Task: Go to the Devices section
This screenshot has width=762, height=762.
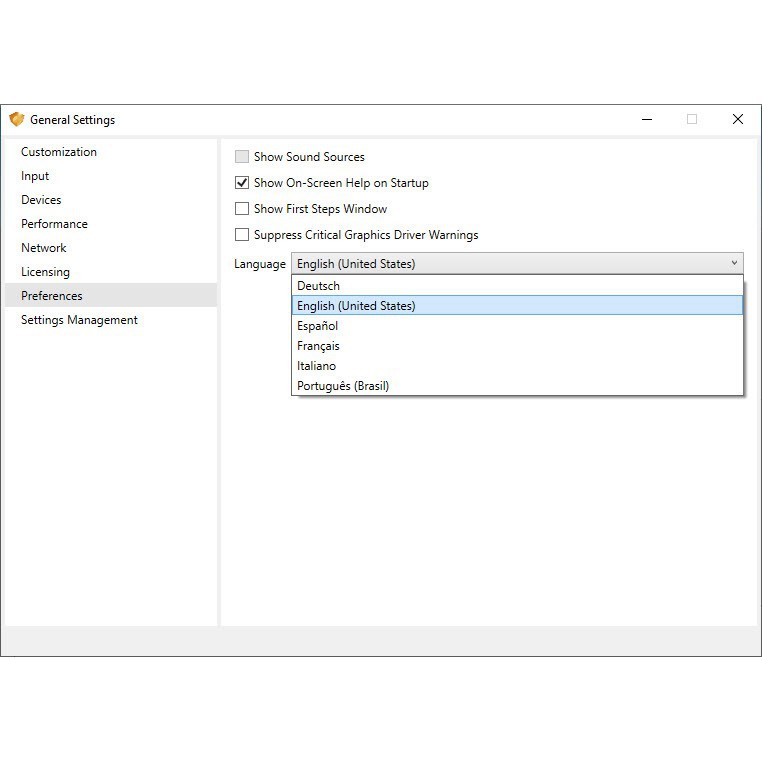Action: point(41,200)
